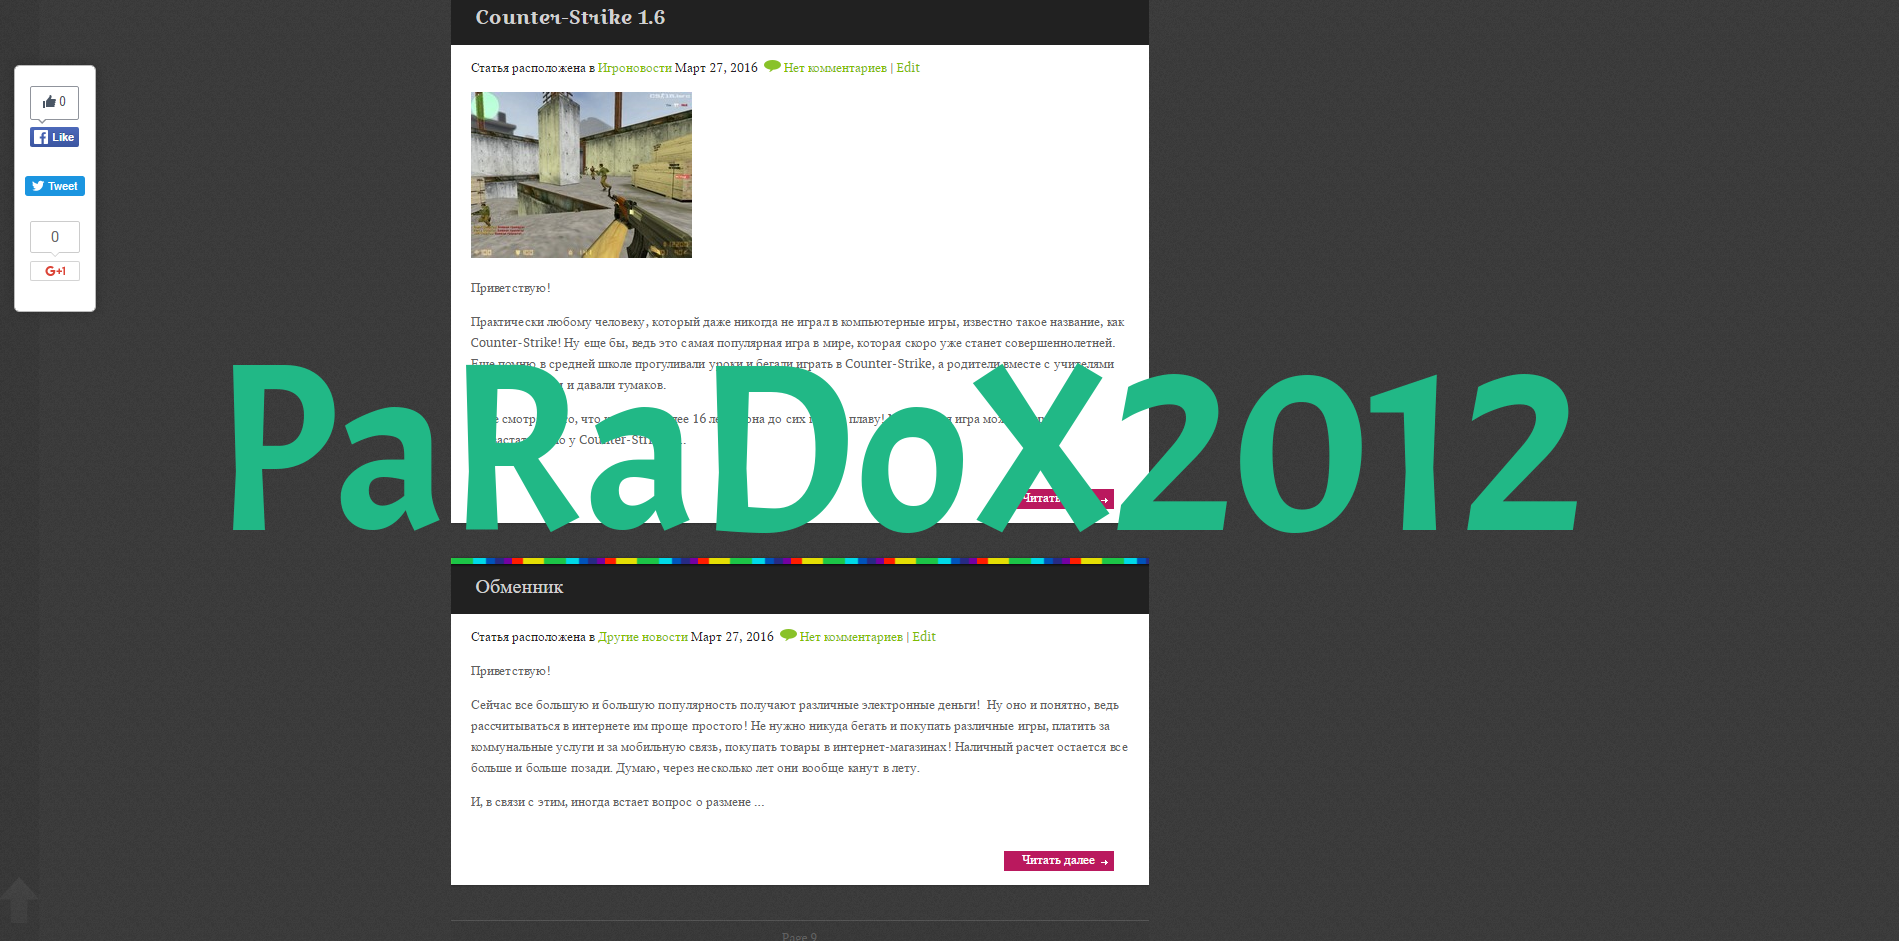Click the Facebook Like button
1899x941 pixels.
click(x=55, y=137)
